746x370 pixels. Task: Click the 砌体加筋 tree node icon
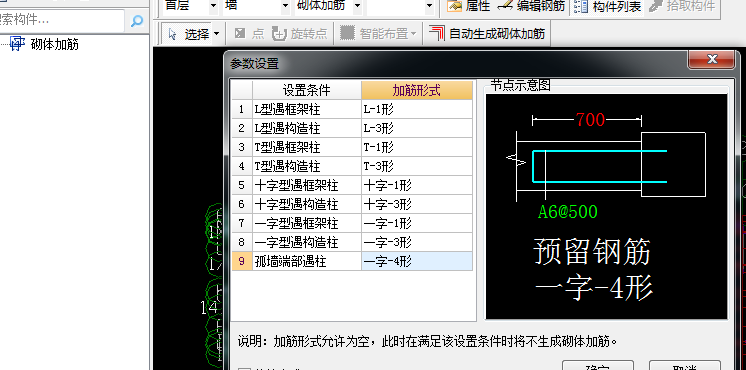18,44
